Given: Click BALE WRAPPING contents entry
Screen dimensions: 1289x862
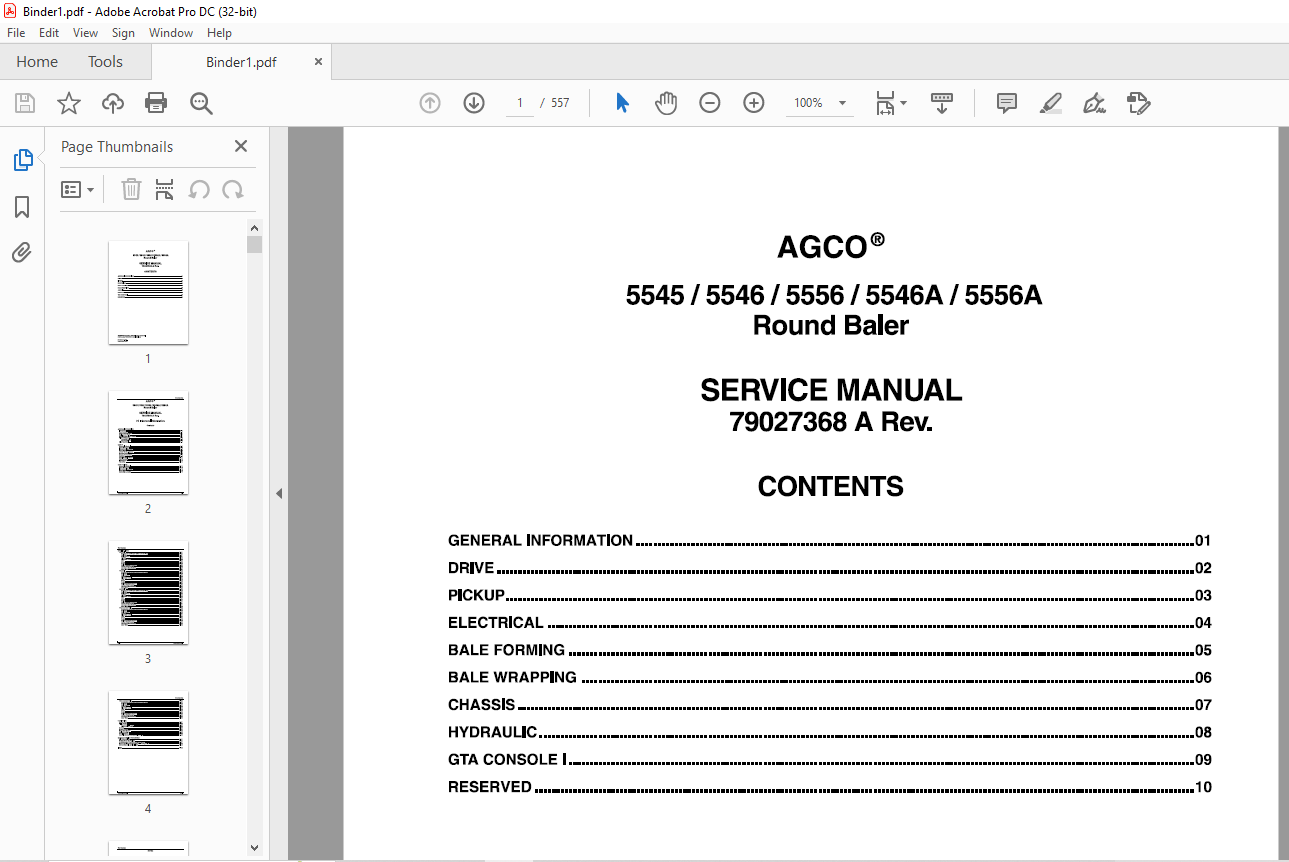Looking at the screenshot, I should 830,678.
